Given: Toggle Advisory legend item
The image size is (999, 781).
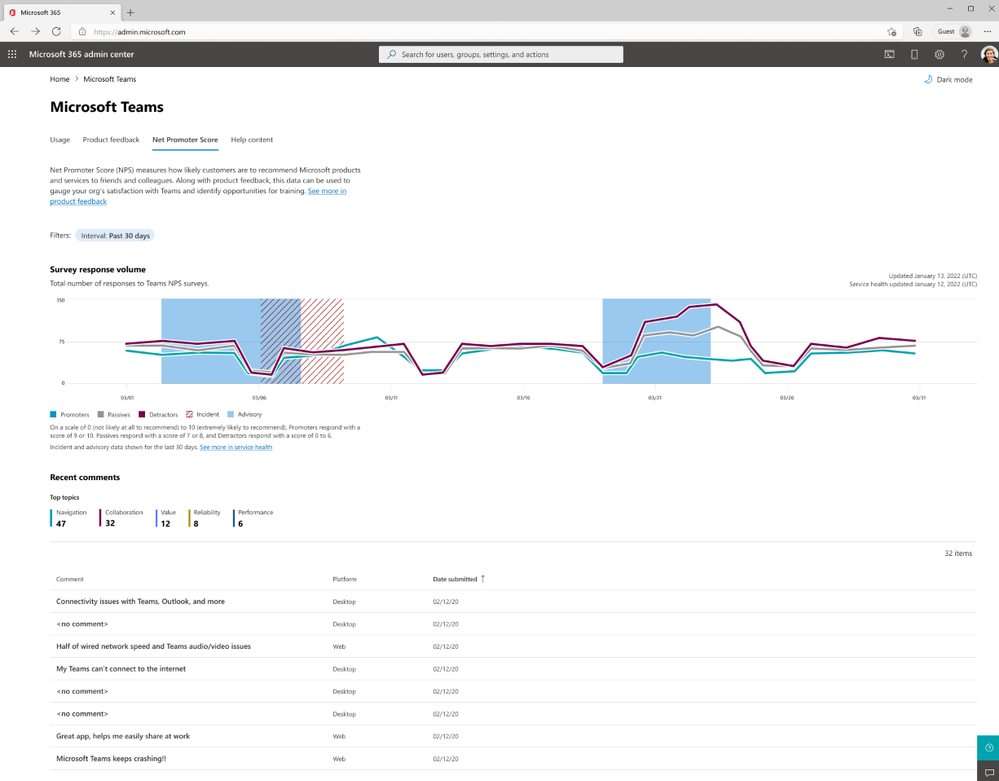Looking at the screenshot, I should pyautogui.click(x=245, y=414).
